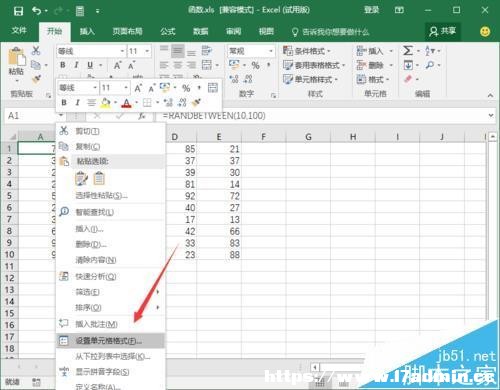
Task: Click the mini toolbar Center align icon
Action: (91, 103)
